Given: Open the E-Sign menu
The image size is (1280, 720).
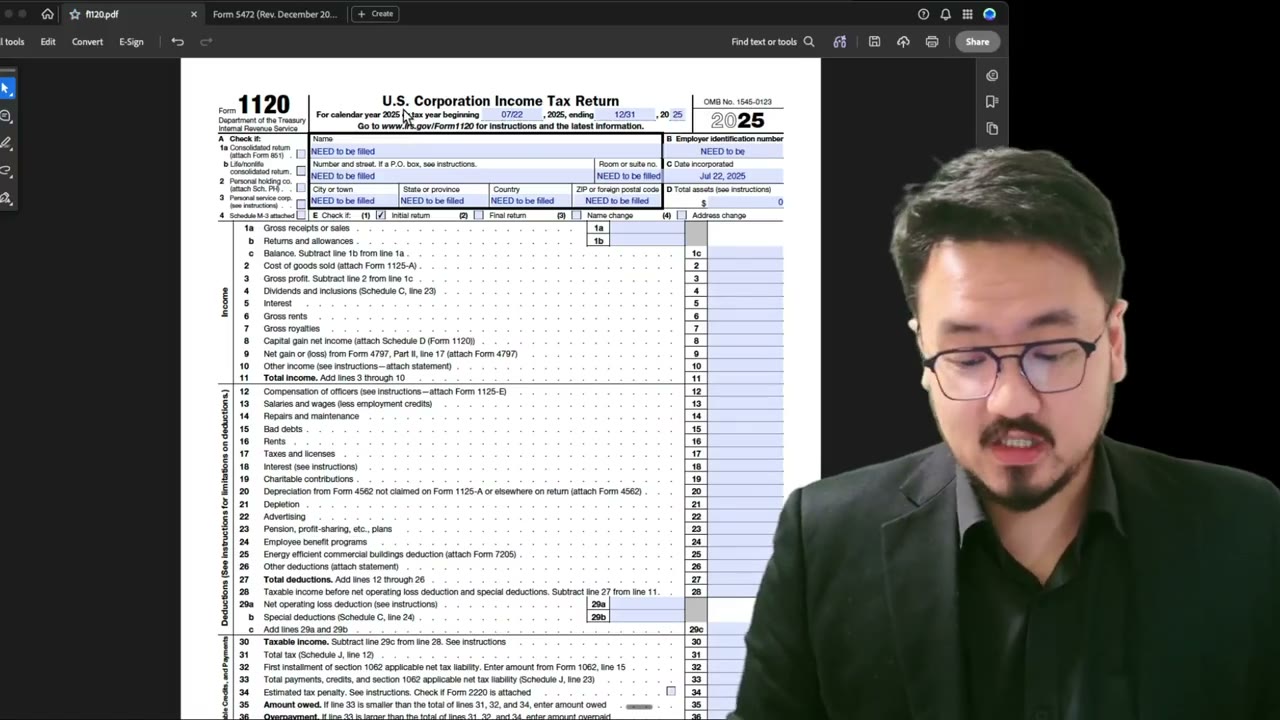Looking at the screenshot, I should (x=131, y=42).
